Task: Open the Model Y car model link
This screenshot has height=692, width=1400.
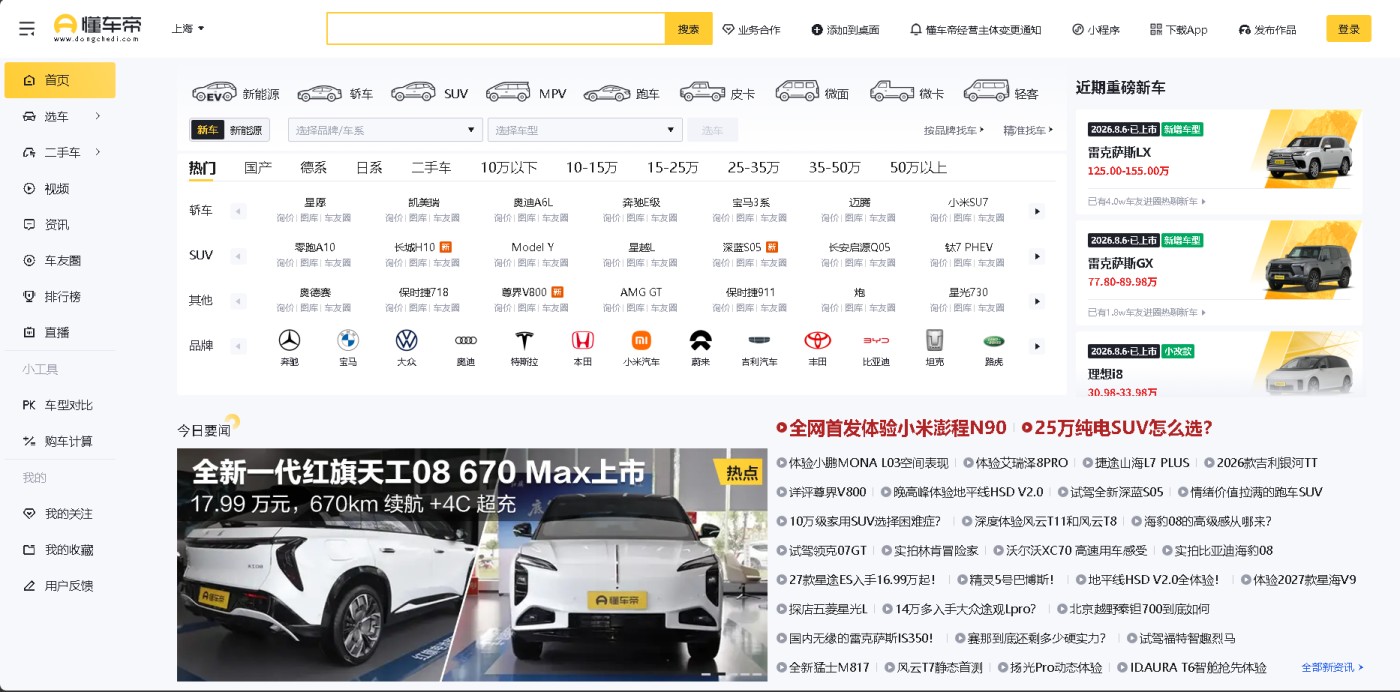Action: pyautogui.click(x=532, y=247)
